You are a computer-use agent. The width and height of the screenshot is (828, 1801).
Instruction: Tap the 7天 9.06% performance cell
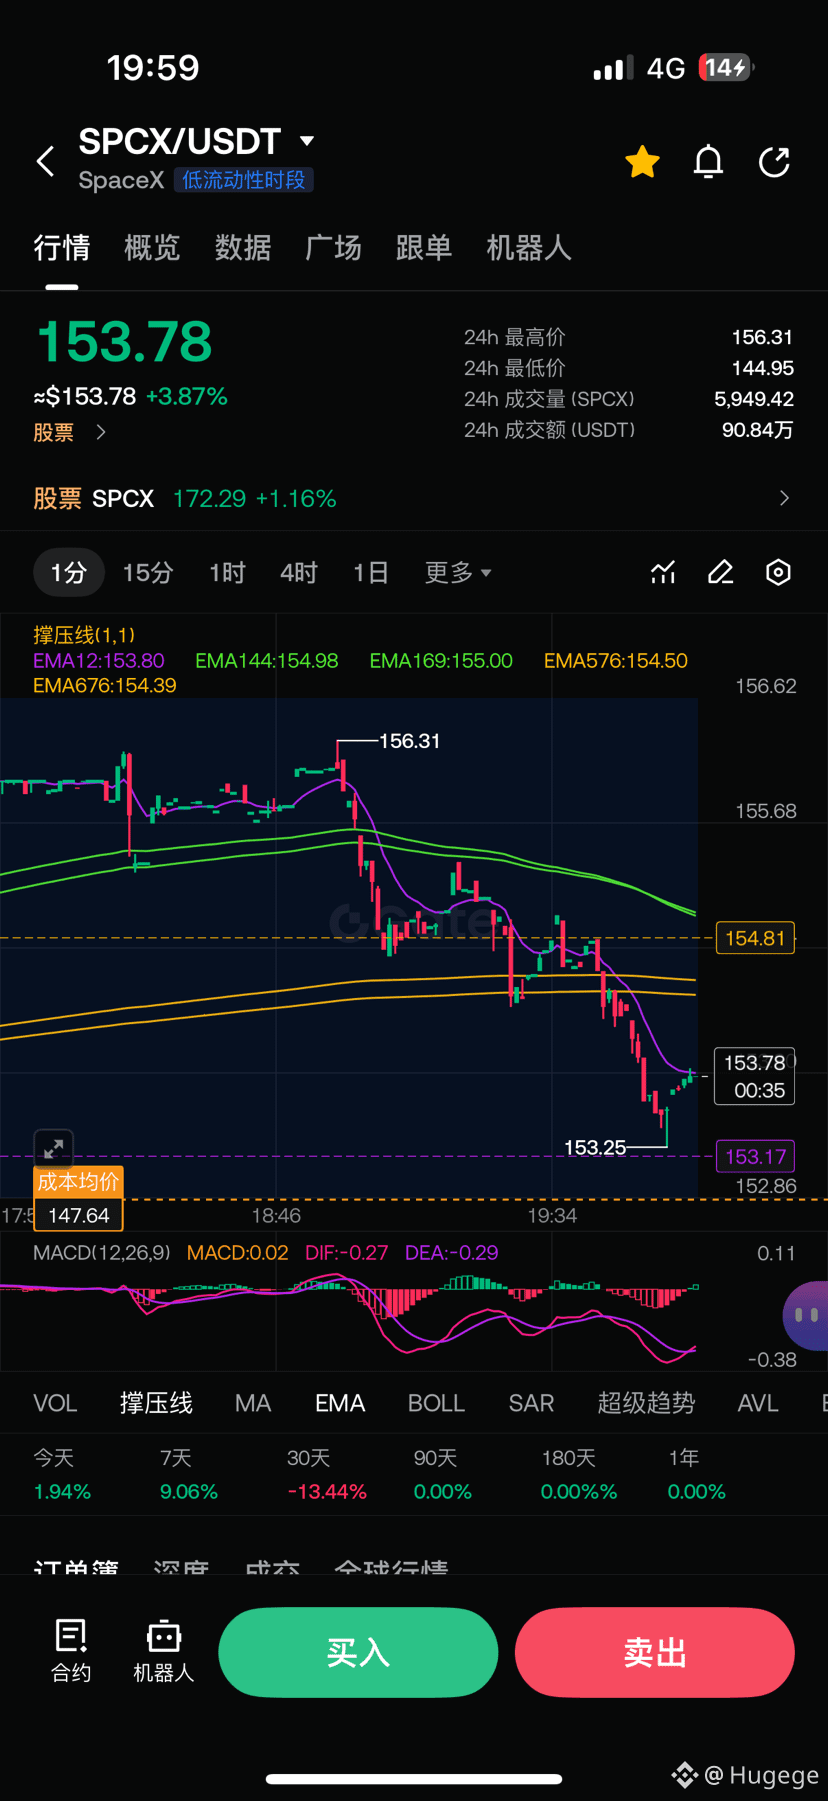coord(189,1475)
